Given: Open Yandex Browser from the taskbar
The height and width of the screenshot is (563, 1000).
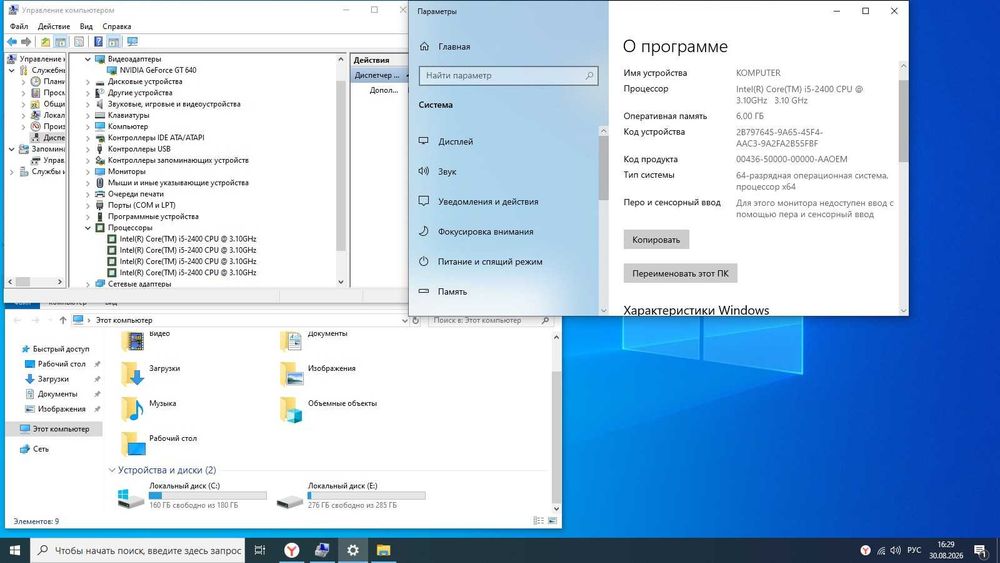Looking at the screenshot, I should (291, 550).
